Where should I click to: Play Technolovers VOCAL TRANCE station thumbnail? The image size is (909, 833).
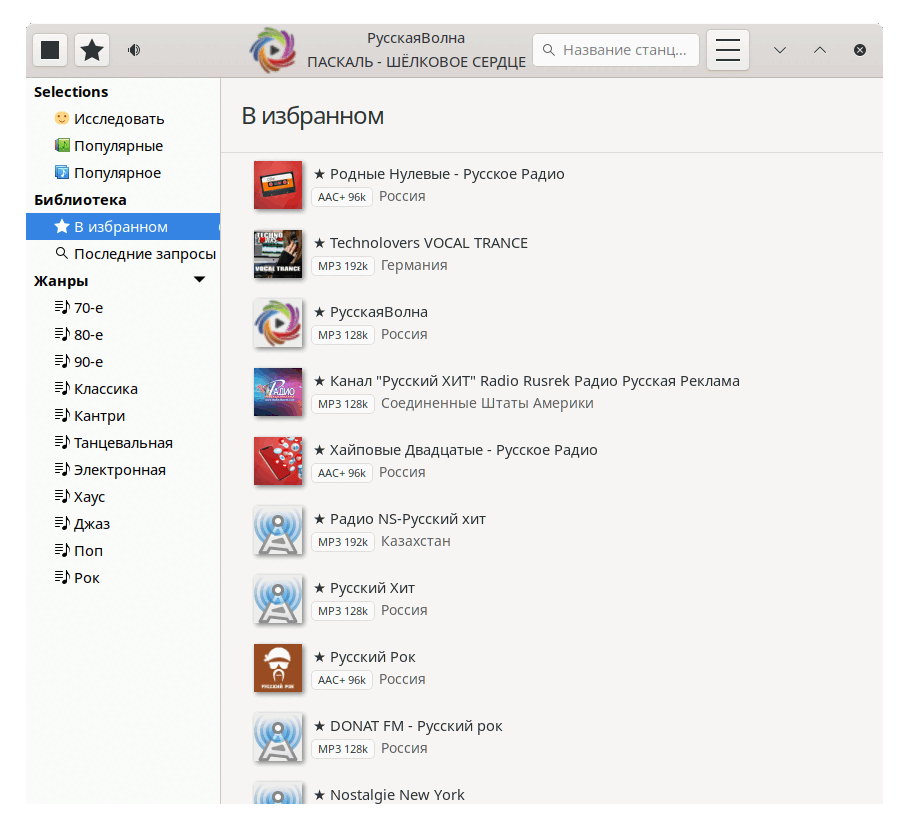[x=278, y=254]
